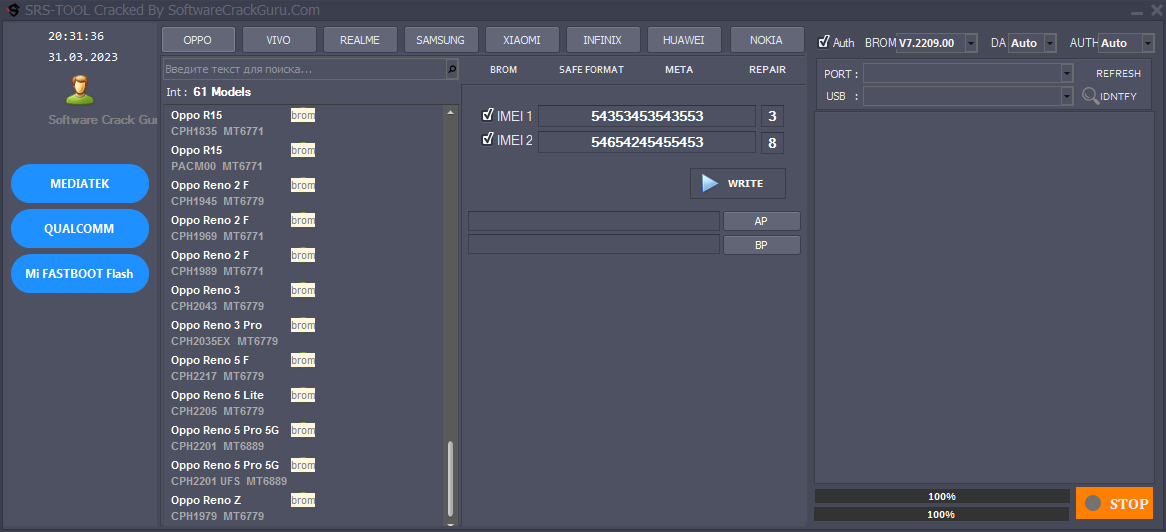Viewport: 1166px width, 532px height.
Task: Click brom tag of Oppo Reno 5 Lite
Action: [x=303, y=394]
